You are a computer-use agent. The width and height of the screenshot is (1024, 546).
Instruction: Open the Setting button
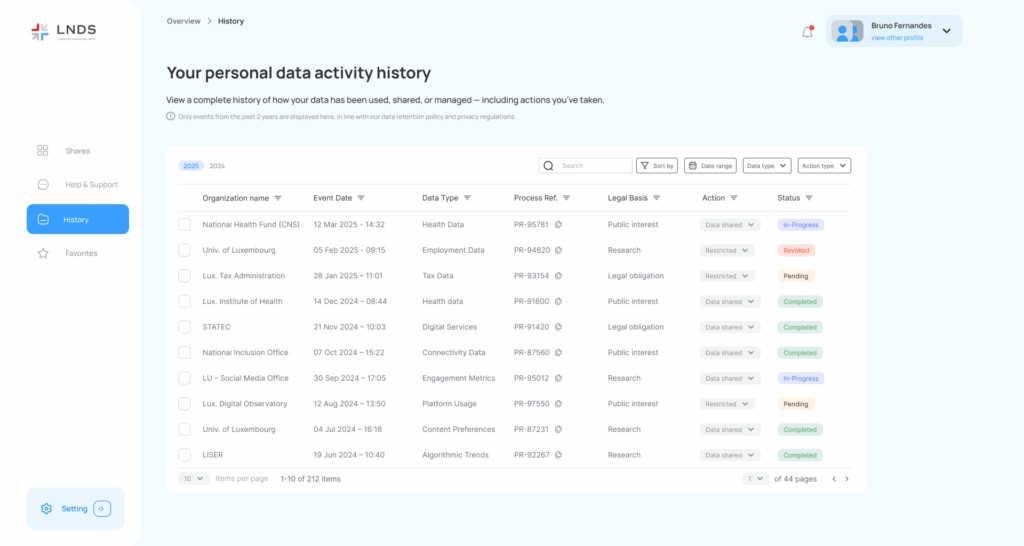76,509
